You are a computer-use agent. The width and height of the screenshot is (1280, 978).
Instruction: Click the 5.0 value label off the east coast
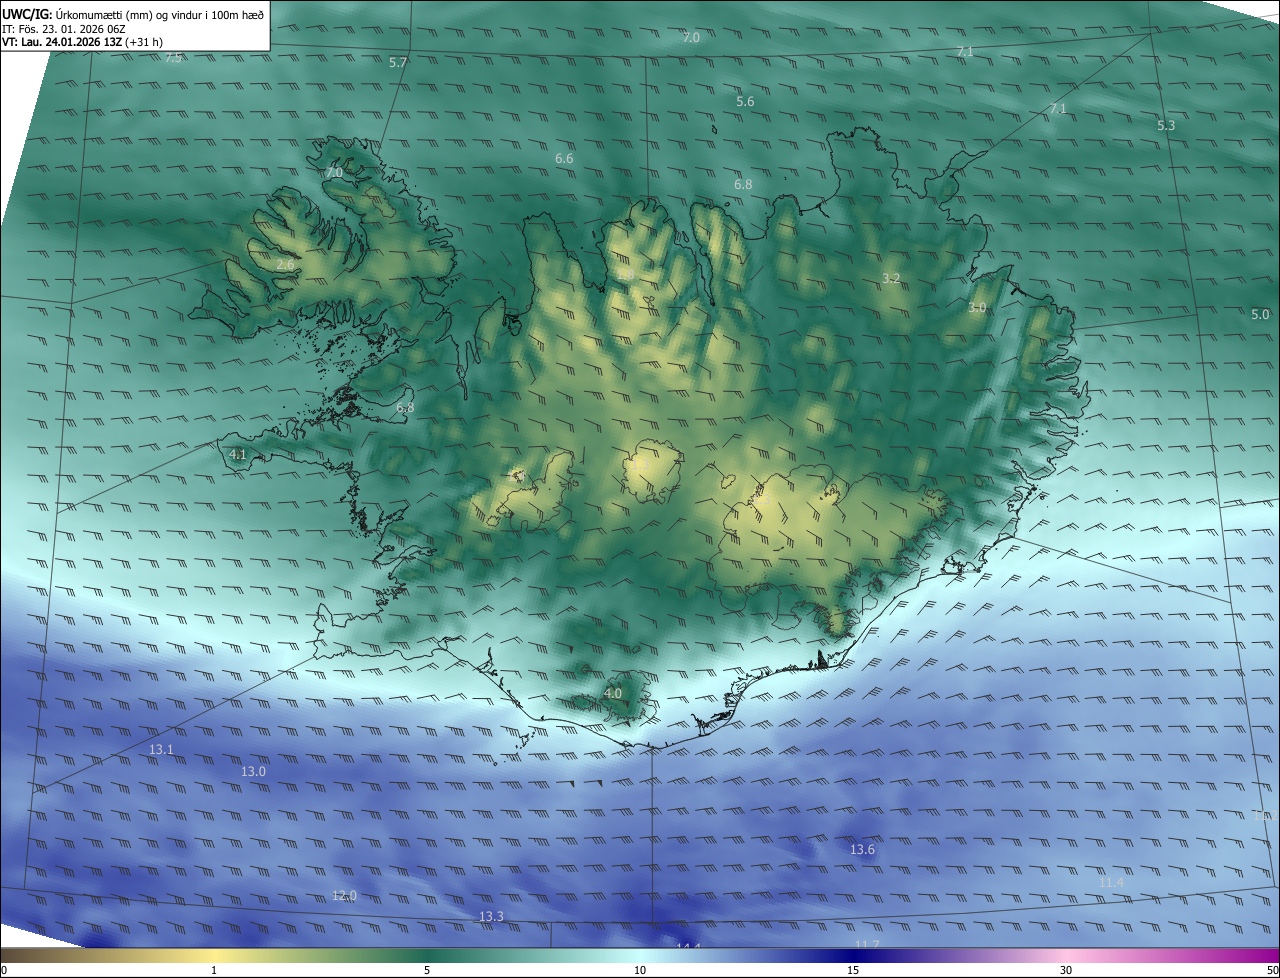[x=1260, y=315]
